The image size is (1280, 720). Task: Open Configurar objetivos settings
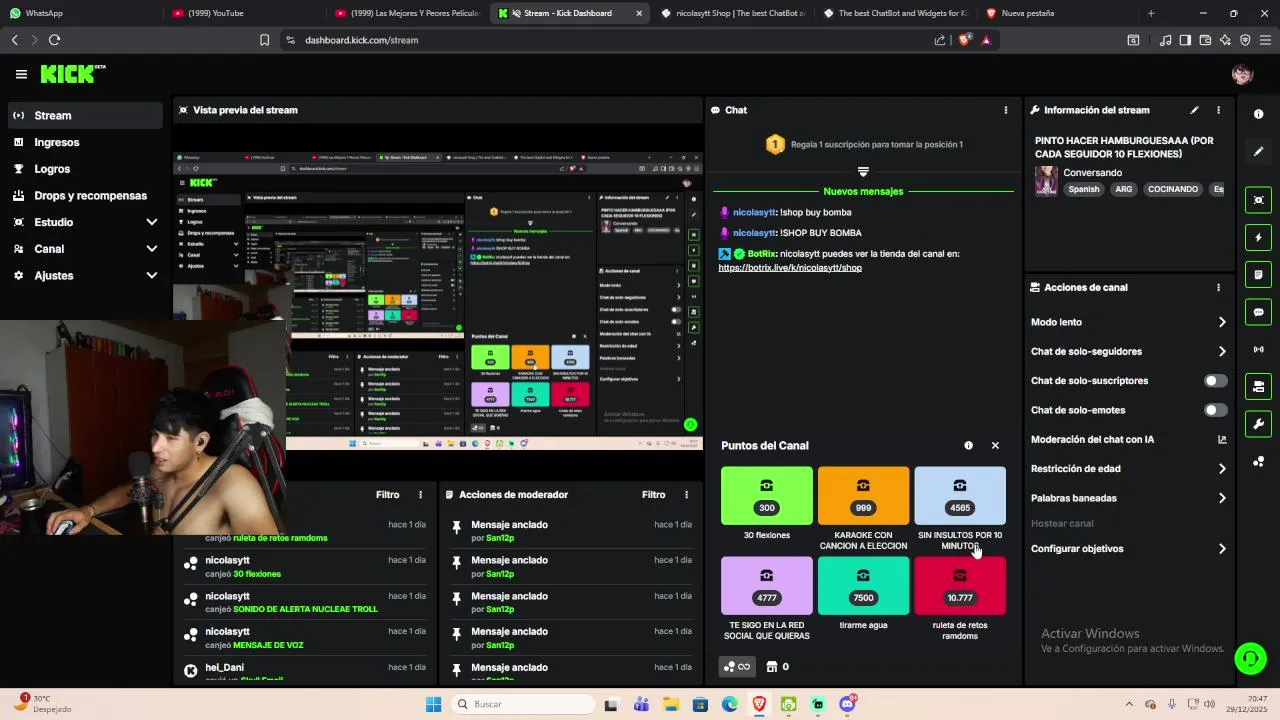pos(1128,549)
